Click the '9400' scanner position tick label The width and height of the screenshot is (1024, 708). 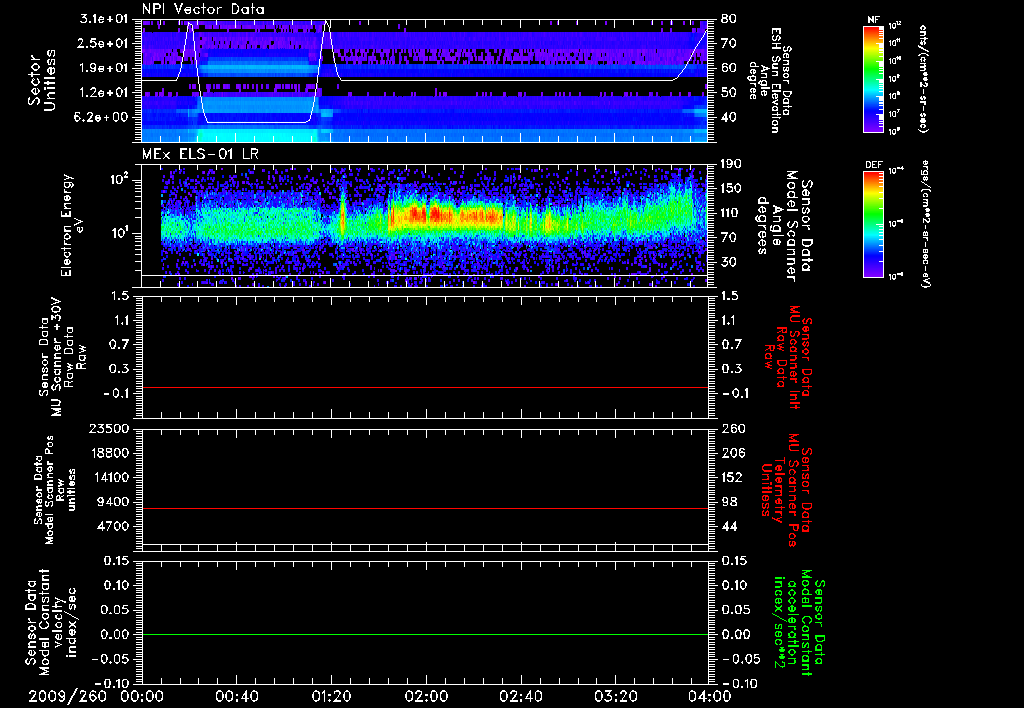click(x=112, y=502)
